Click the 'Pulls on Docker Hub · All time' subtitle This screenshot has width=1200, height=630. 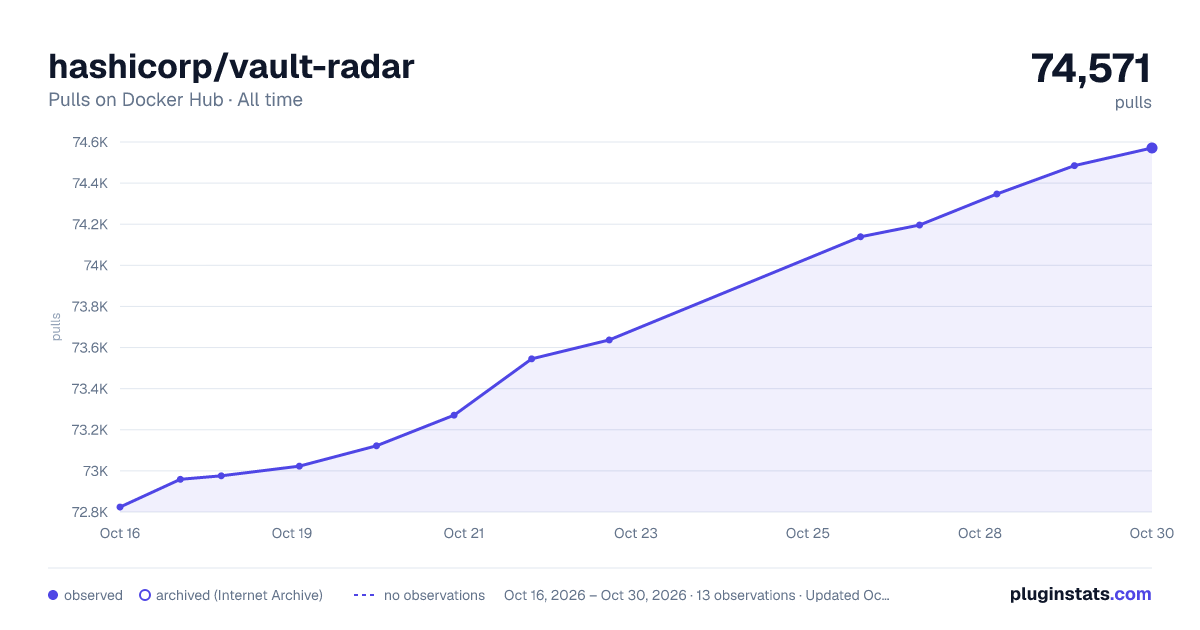pyautogui.click(x=175, y=100)
